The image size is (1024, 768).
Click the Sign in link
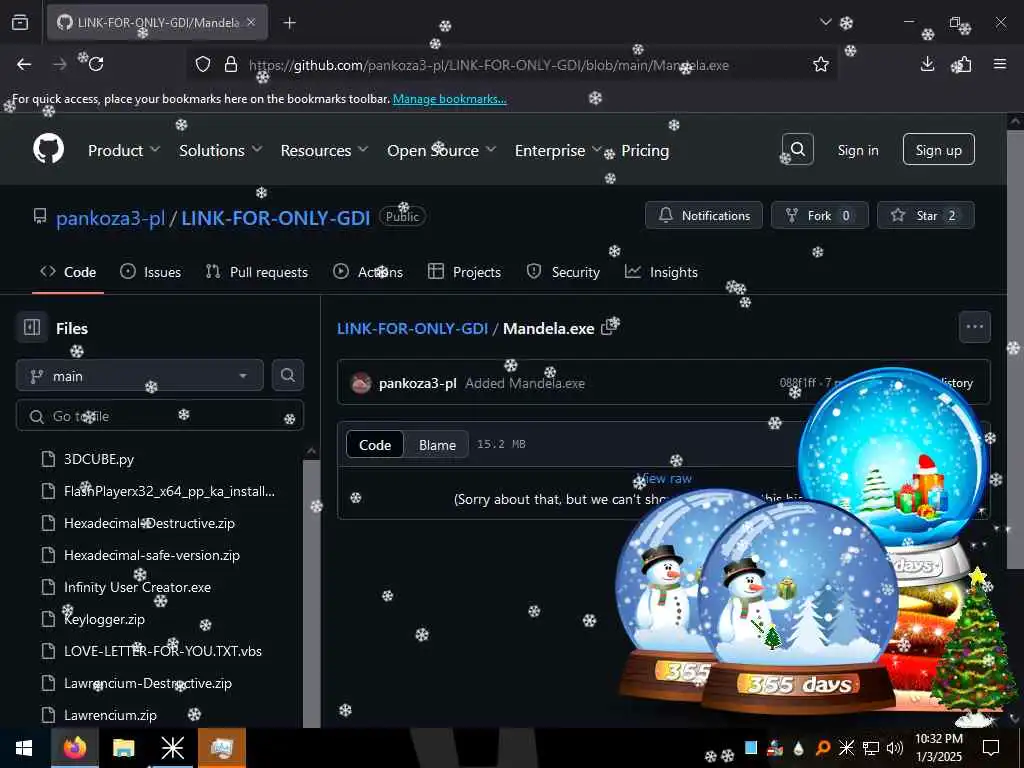coord(858,150)
